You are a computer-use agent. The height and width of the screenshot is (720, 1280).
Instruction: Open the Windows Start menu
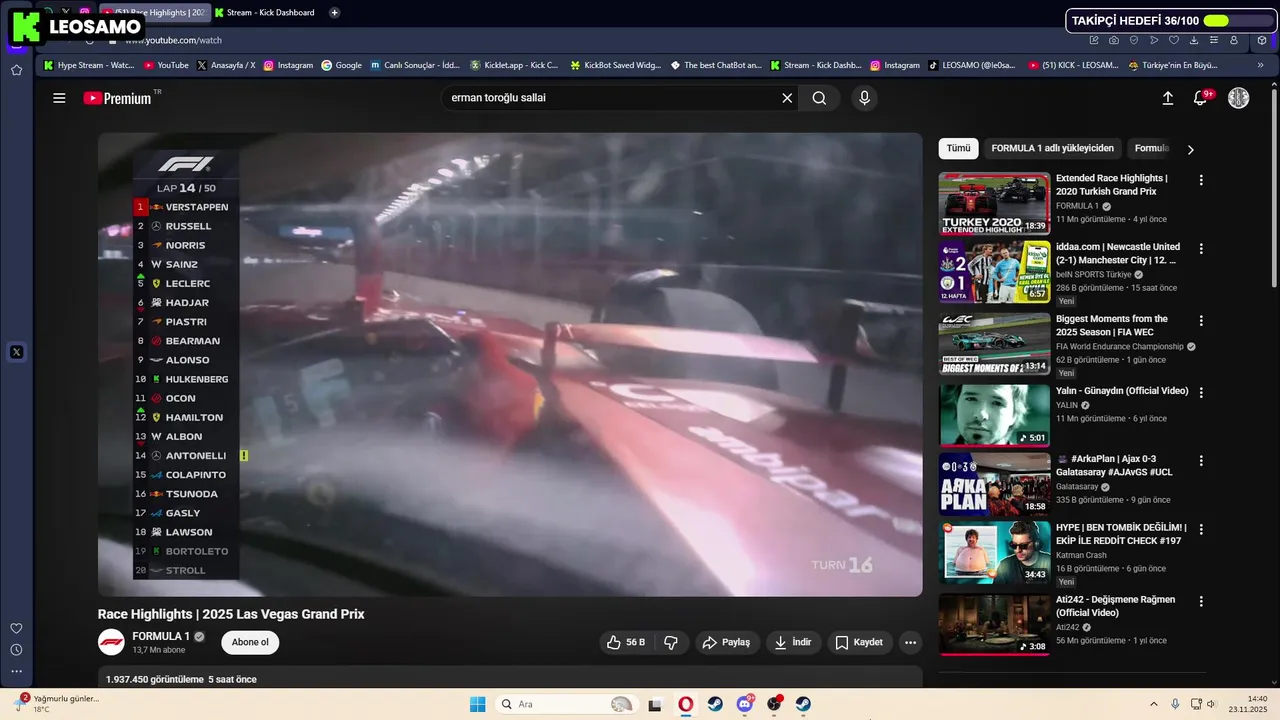[478, 704]
